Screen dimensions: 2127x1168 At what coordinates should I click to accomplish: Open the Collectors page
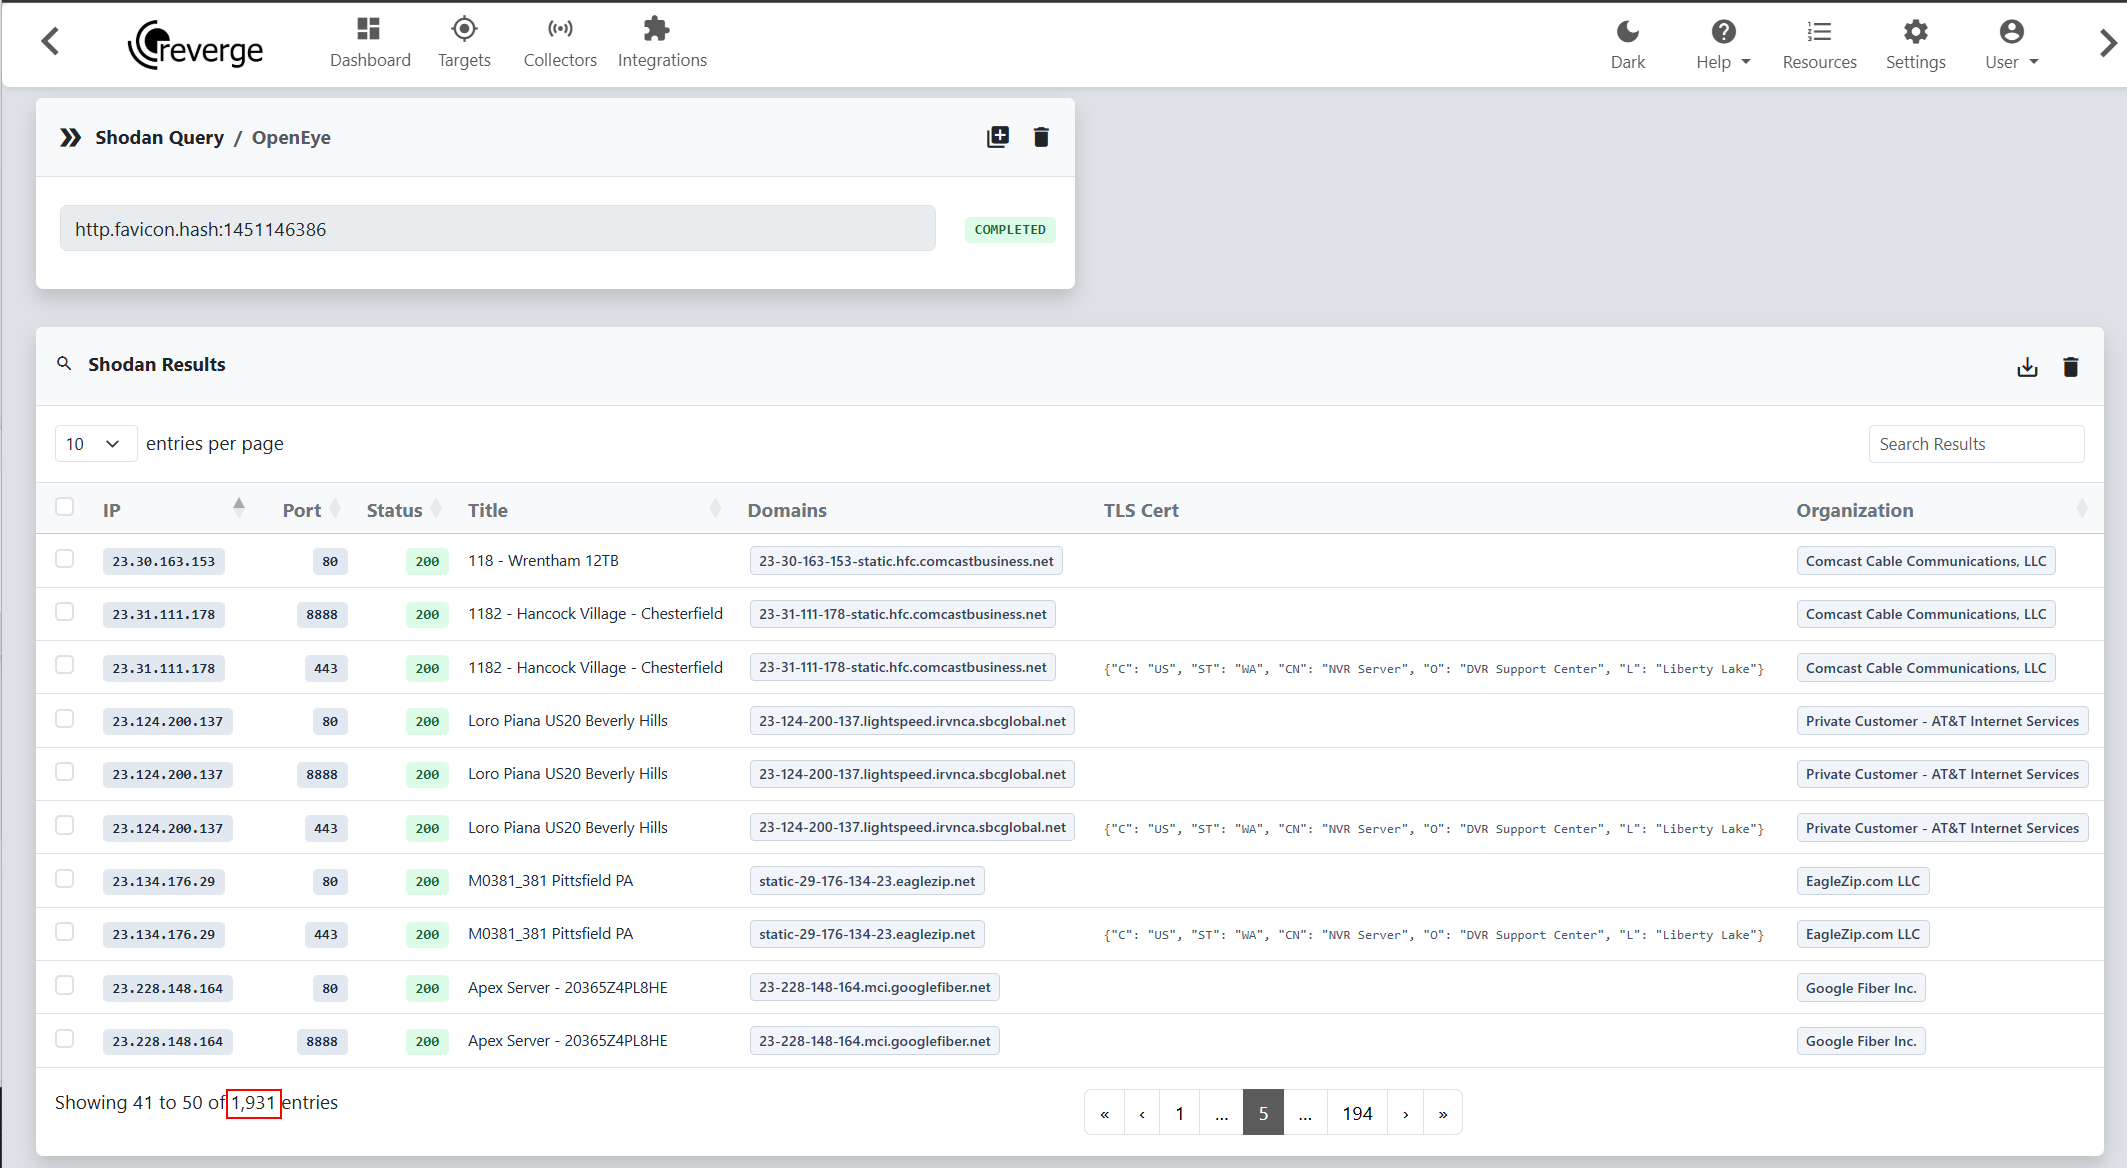click(x=560, y=44)
